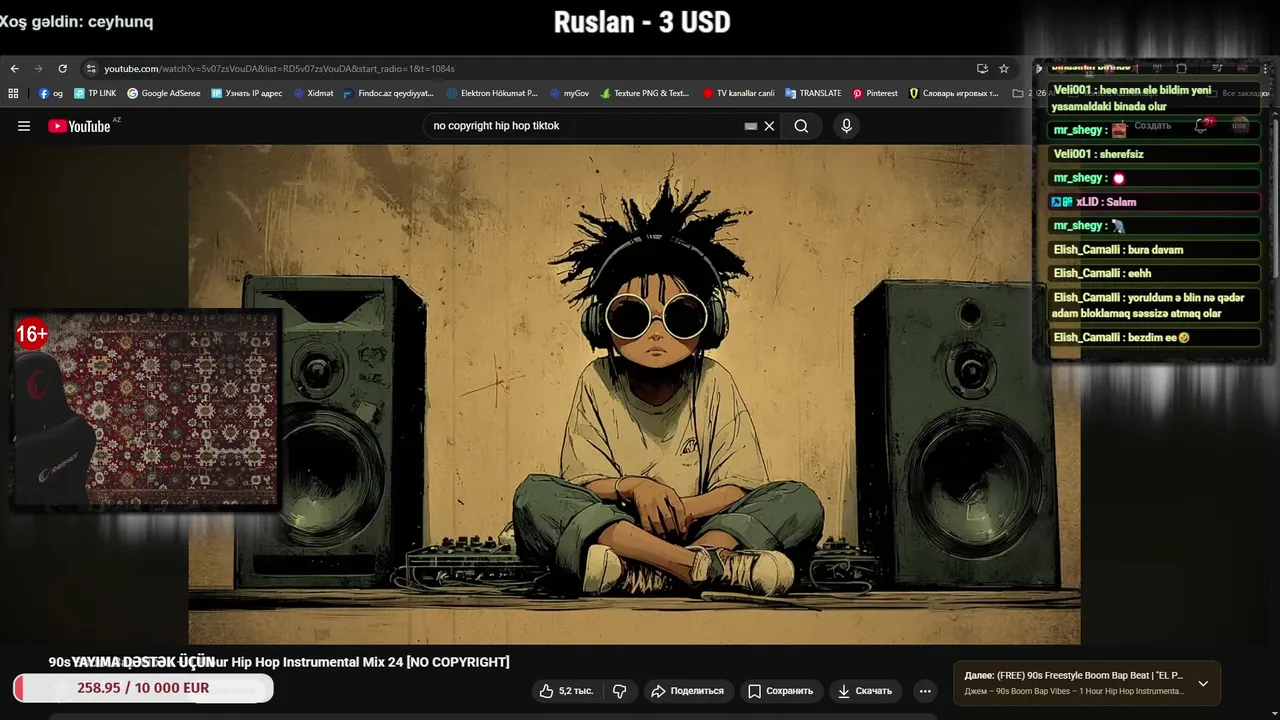
Task: Go back to the previous browser page
Action: [14, 69]
